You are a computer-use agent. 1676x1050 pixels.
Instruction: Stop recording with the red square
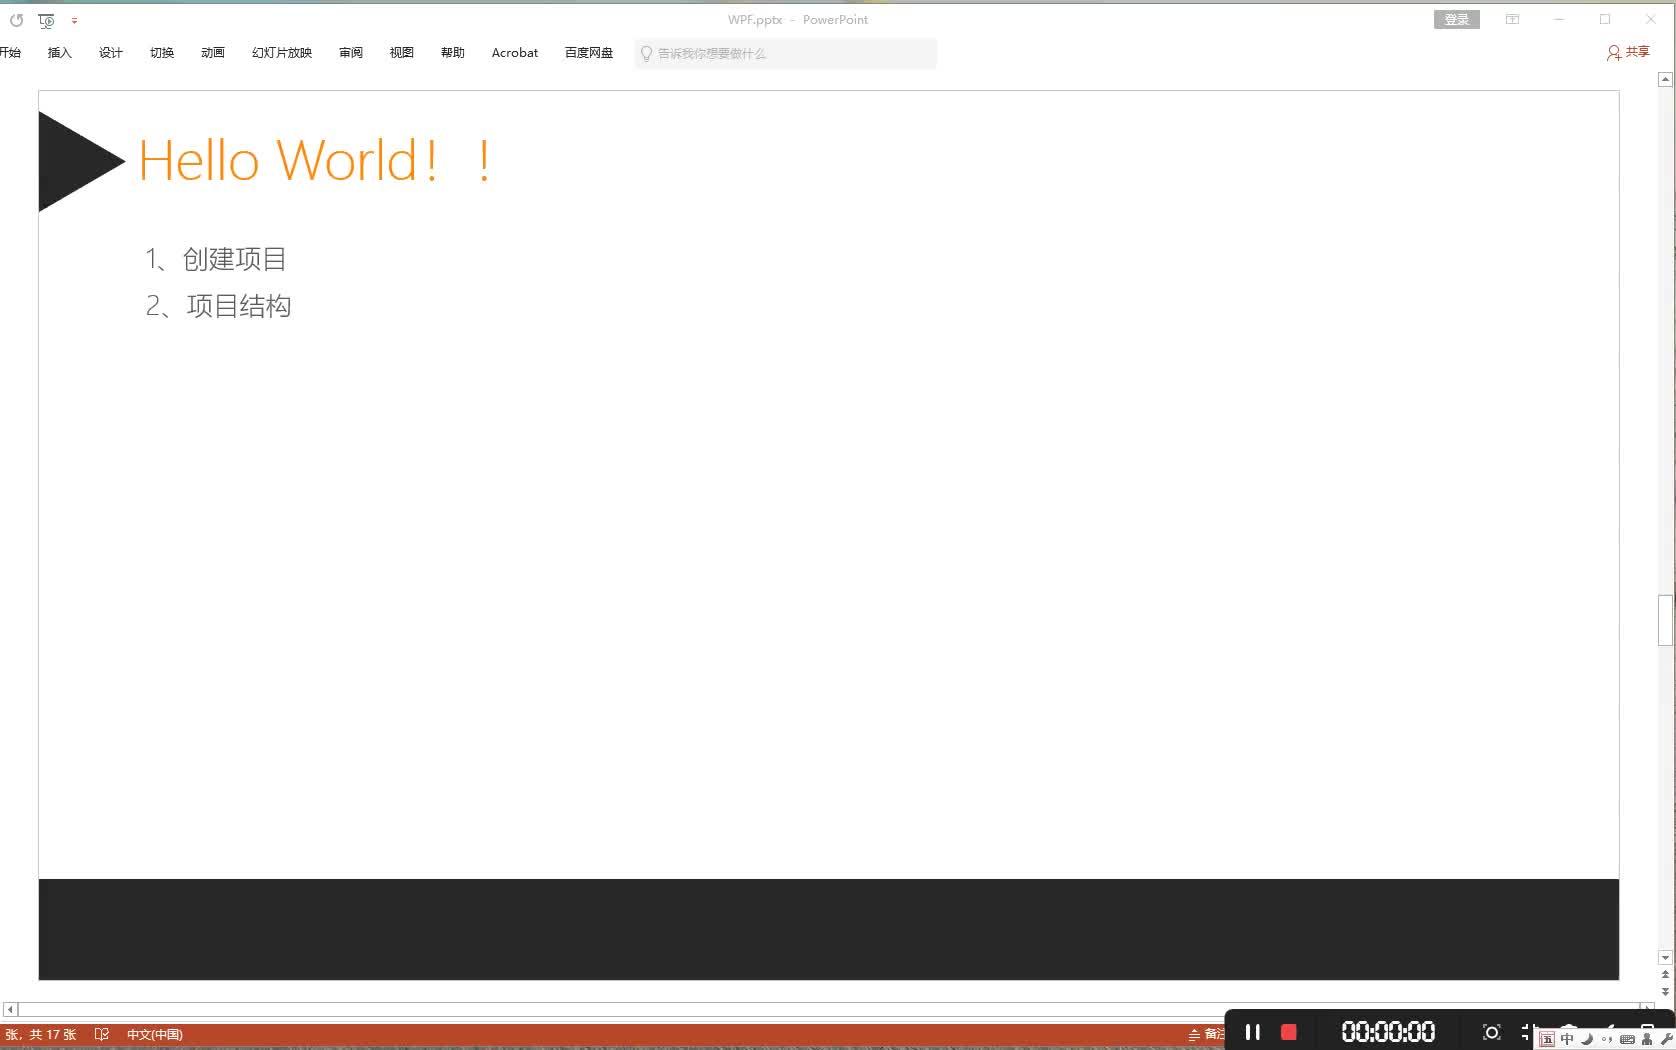[x=1289, y=1032]
